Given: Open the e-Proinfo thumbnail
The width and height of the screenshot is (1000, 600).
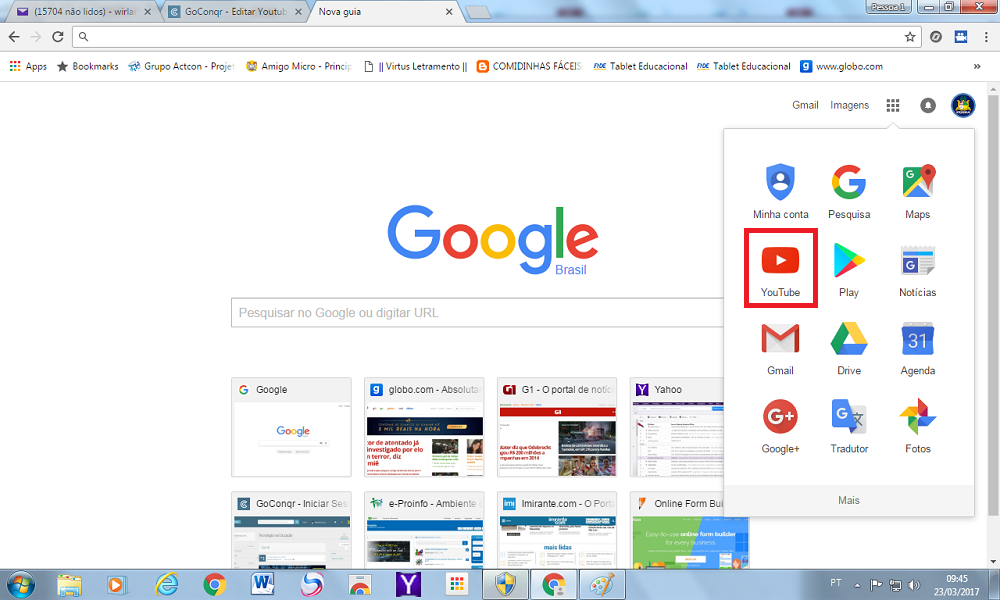Looking at the screenshot, I should tap(424, 530).
